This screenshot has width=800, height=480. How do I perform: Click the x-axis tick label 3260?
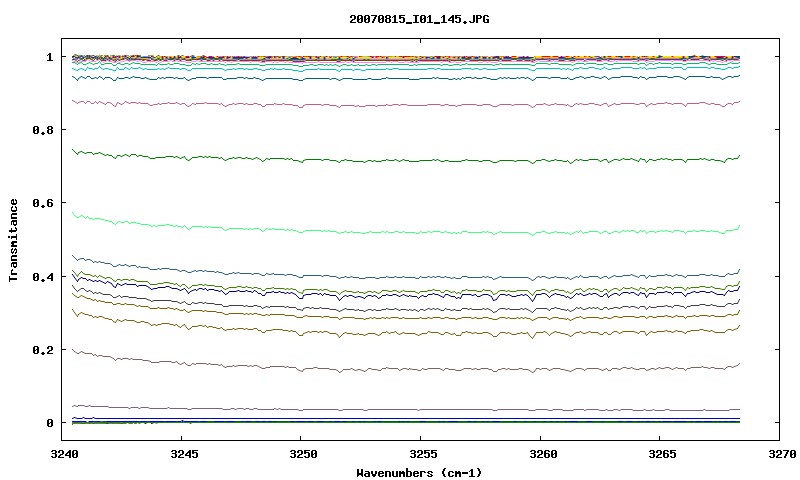[x=543, y=454]
